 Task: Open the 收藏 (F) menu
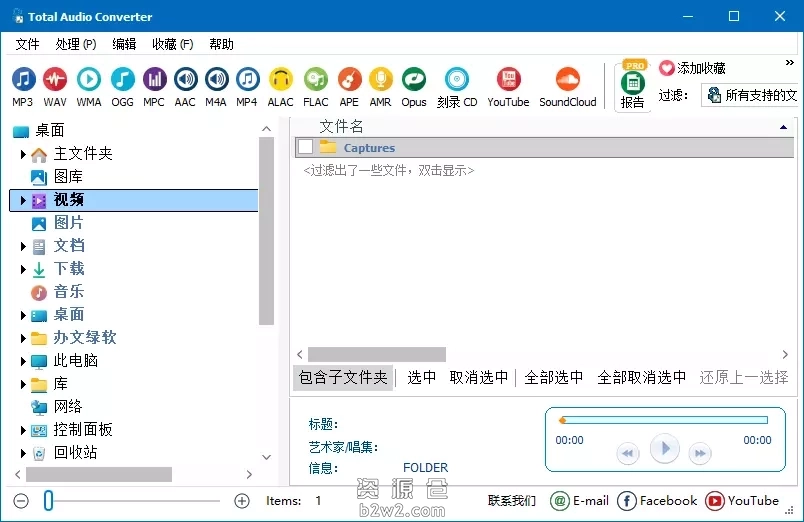(x=172, y=44)
